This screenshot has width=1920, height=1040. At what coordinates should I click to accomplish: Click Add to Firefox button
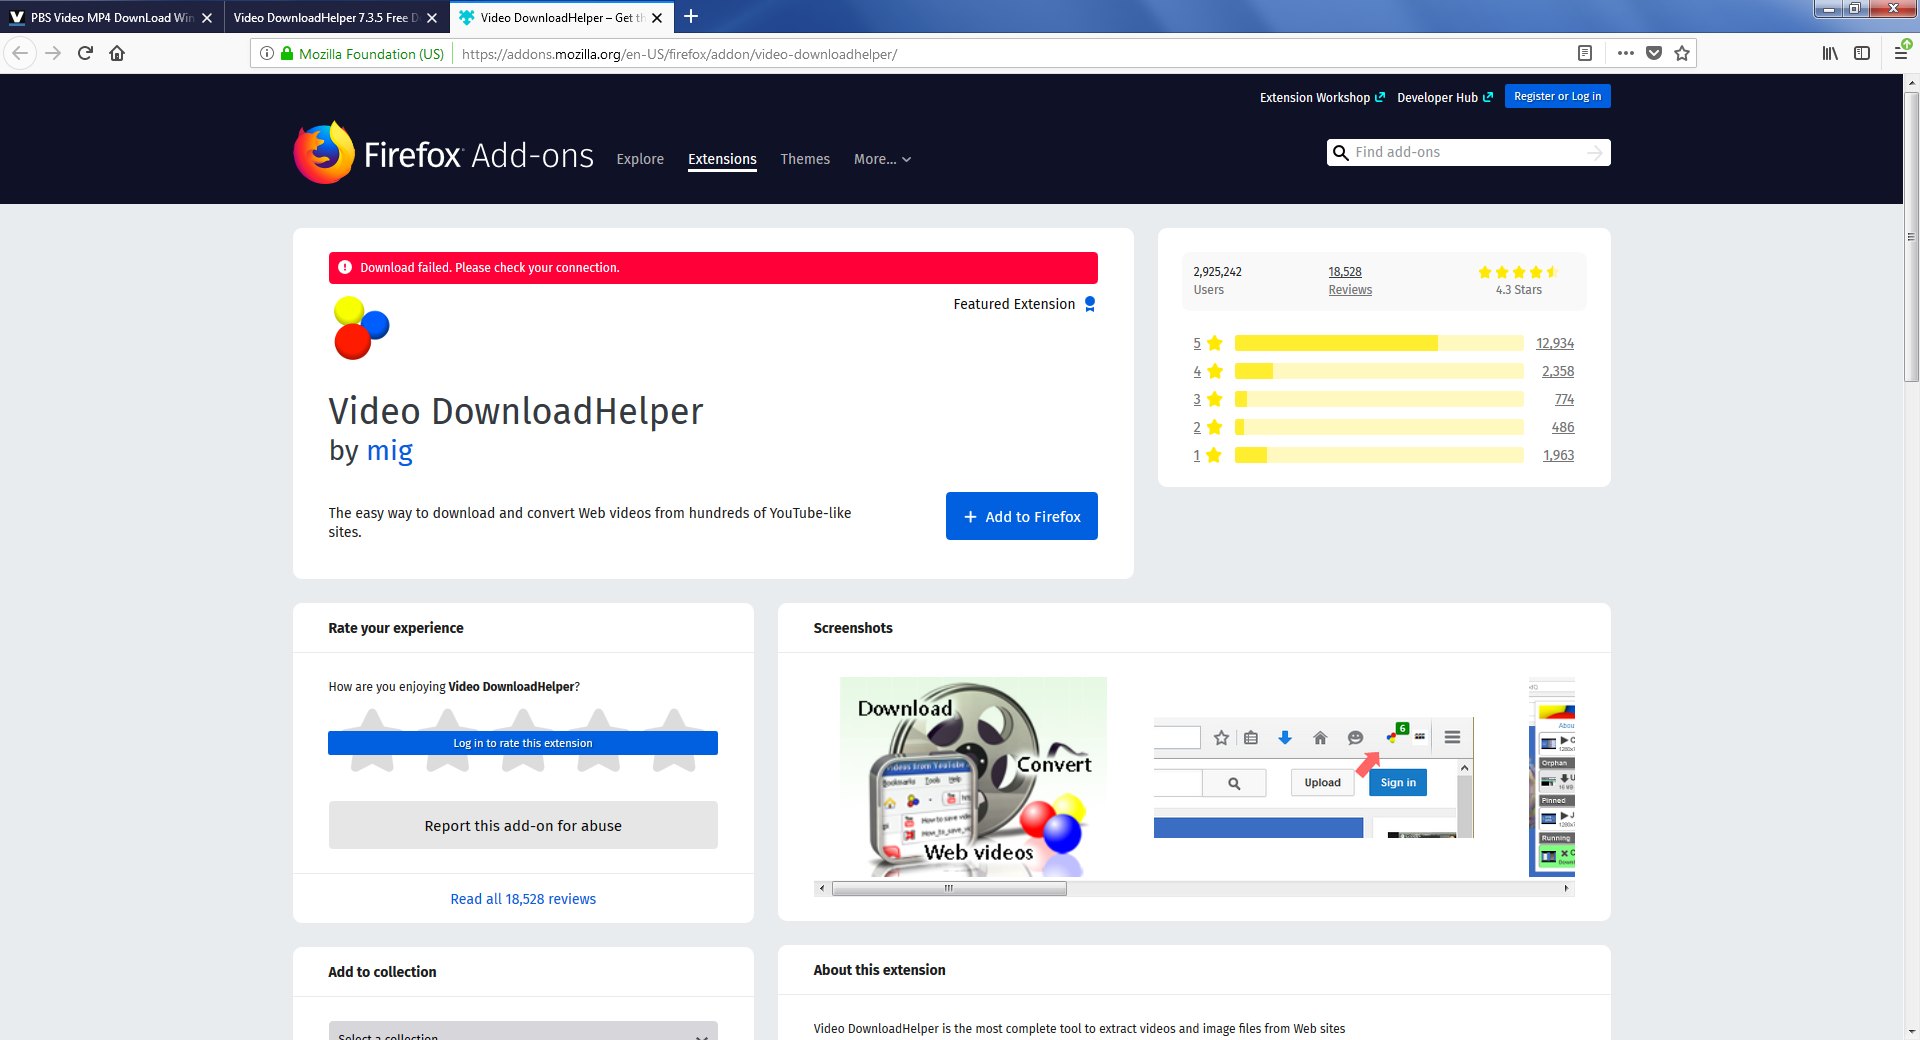(1022, 516)
